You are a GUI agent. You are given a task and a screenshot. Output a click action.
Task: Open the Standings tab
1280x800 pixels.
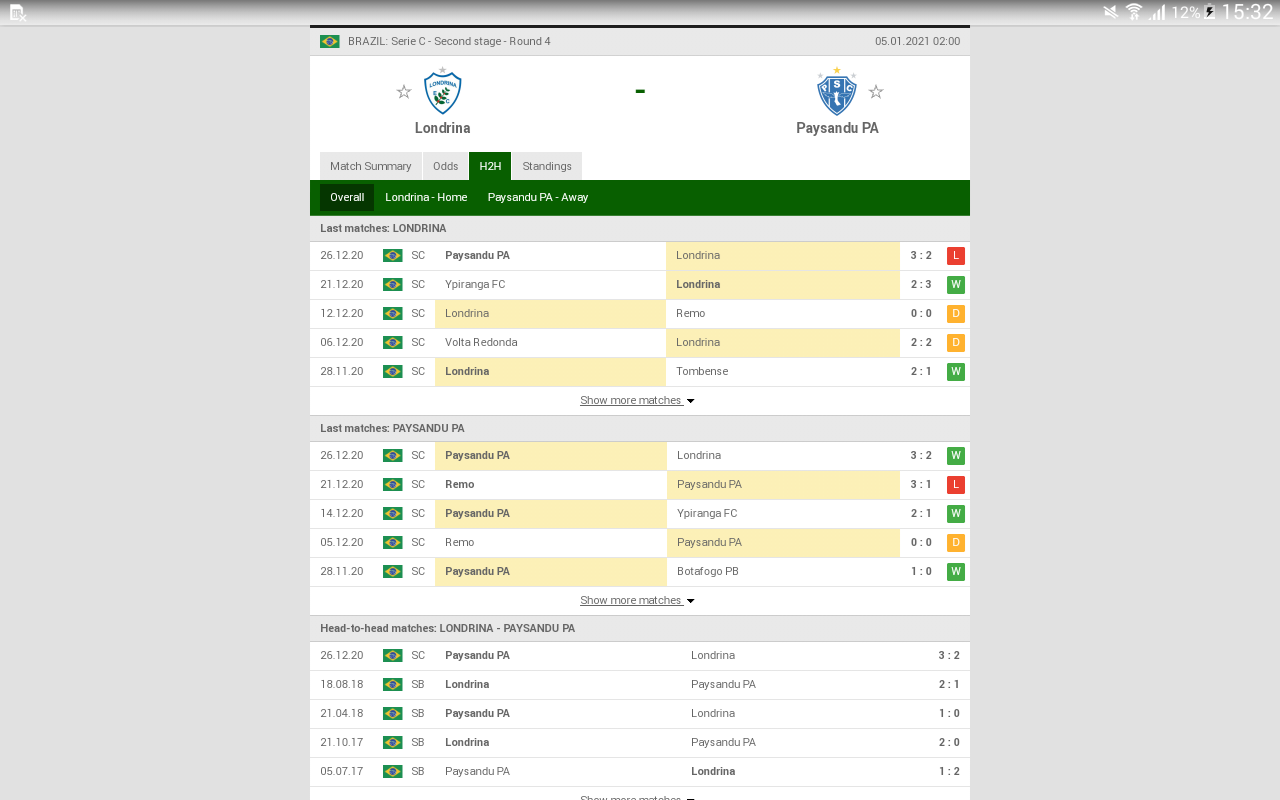tap(547, 166)
